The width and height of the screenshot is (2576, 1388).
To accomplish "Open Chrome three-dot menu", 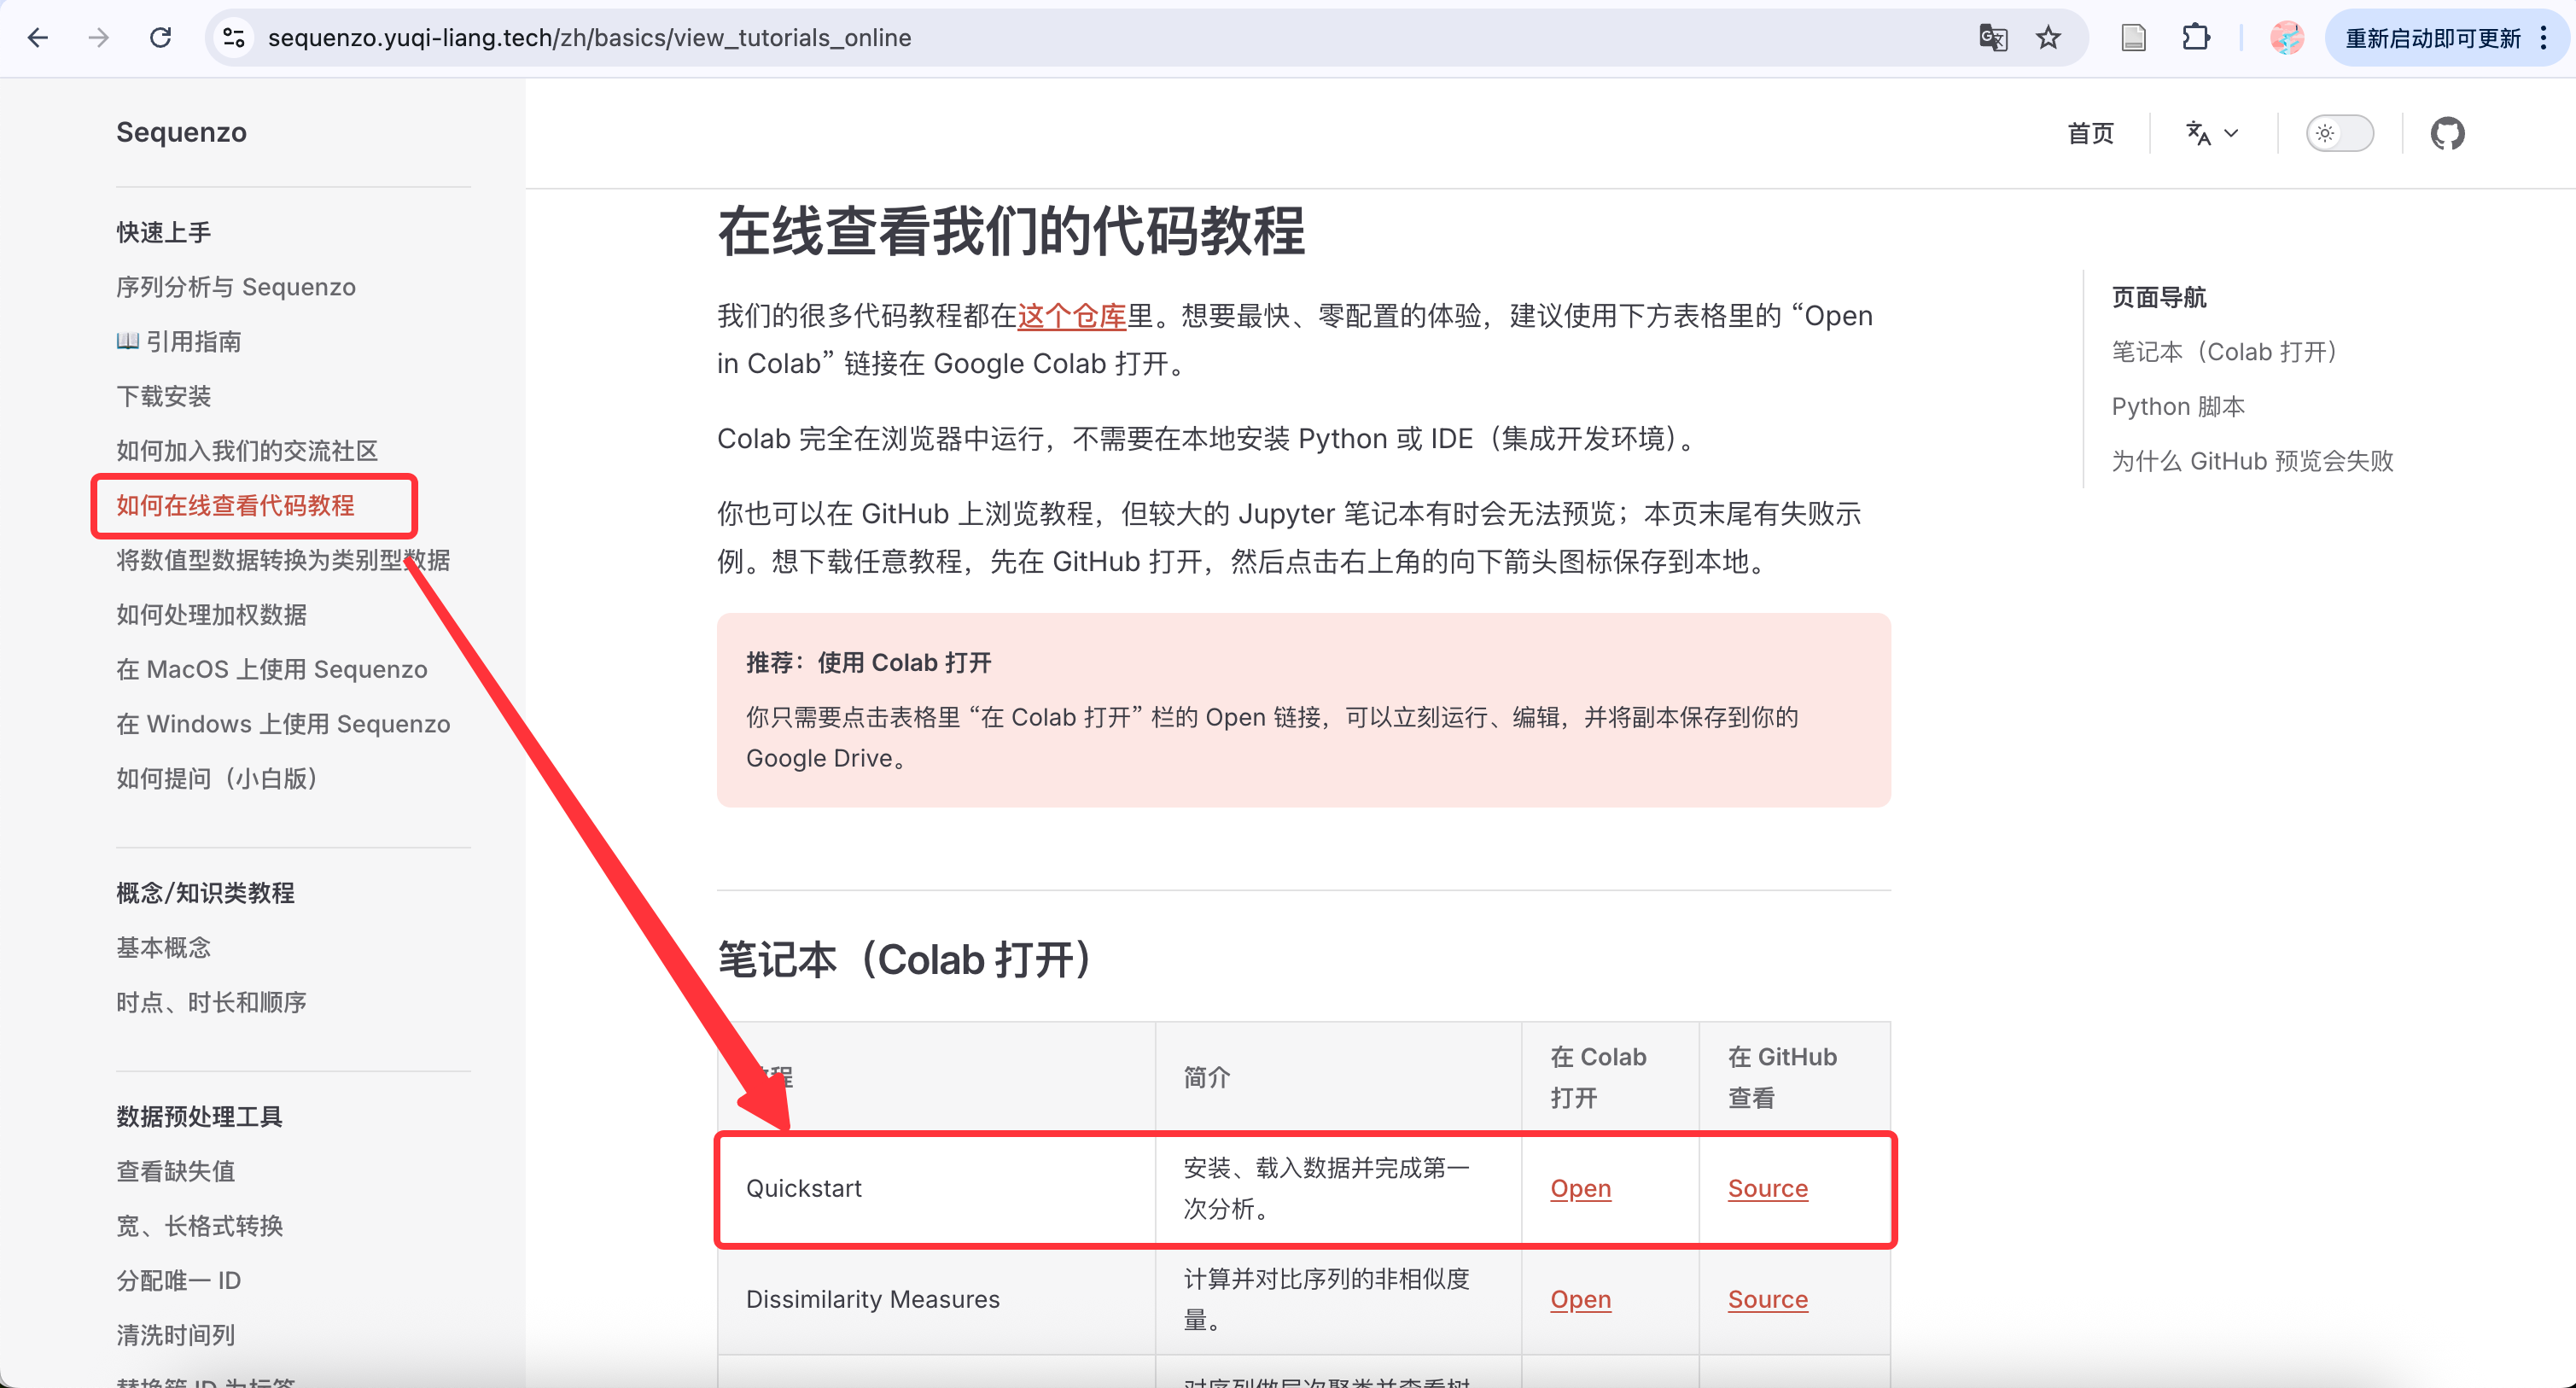I will pyautogui.click(x=2544, y=38).
